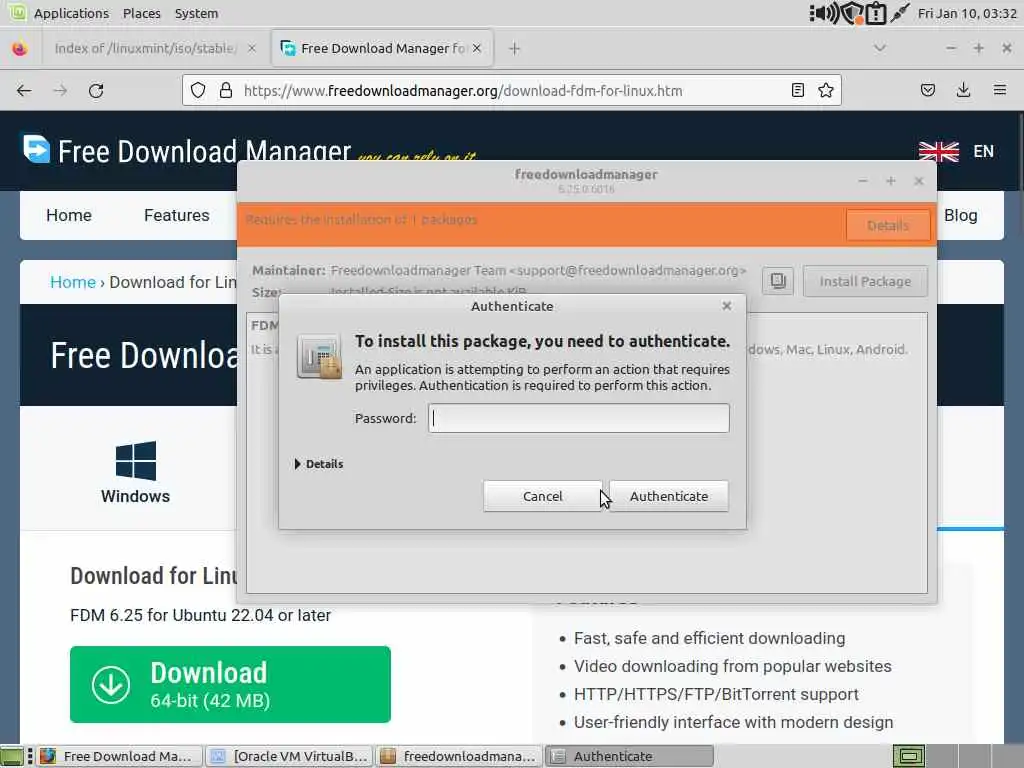Open the EN language selector
The image size is (1024, 768).
[x=984, y=152]
